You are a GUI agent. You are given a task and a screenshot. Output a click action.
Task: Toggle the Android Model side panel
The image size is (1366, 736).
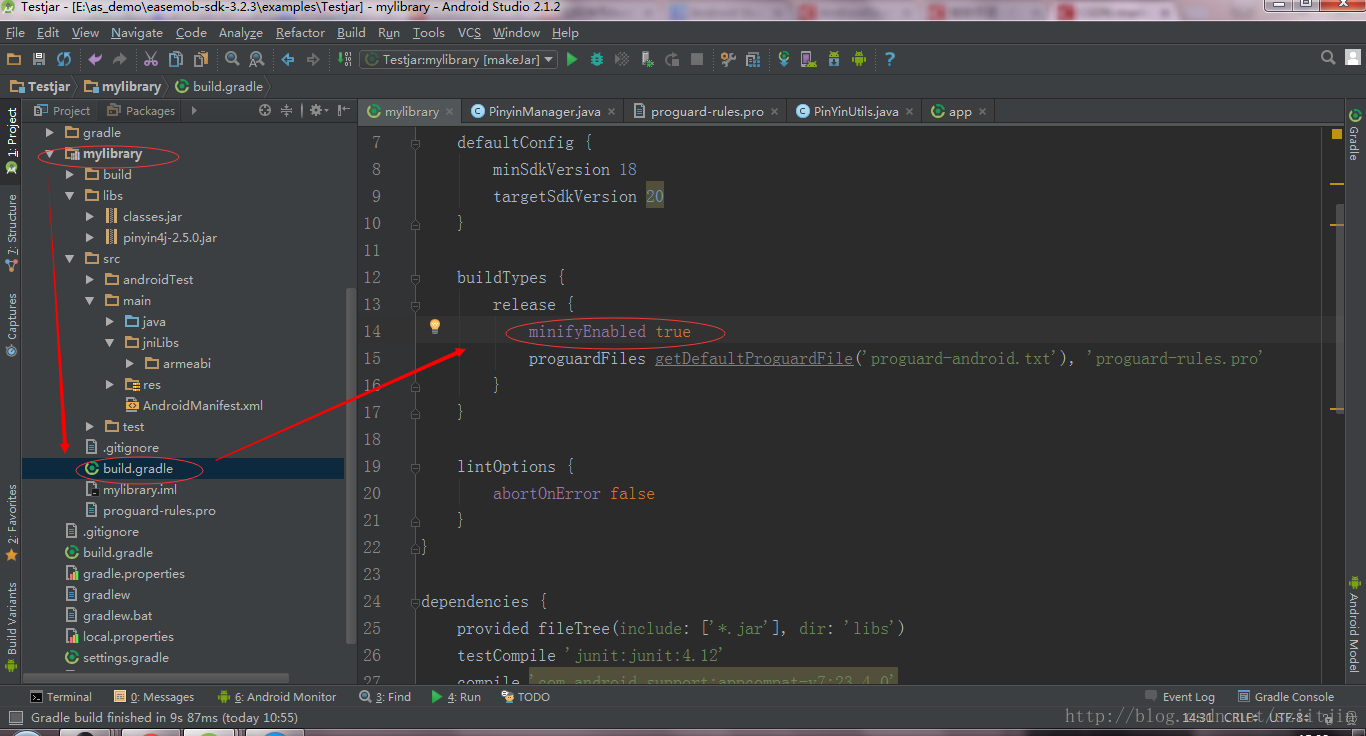(1355, 625)
